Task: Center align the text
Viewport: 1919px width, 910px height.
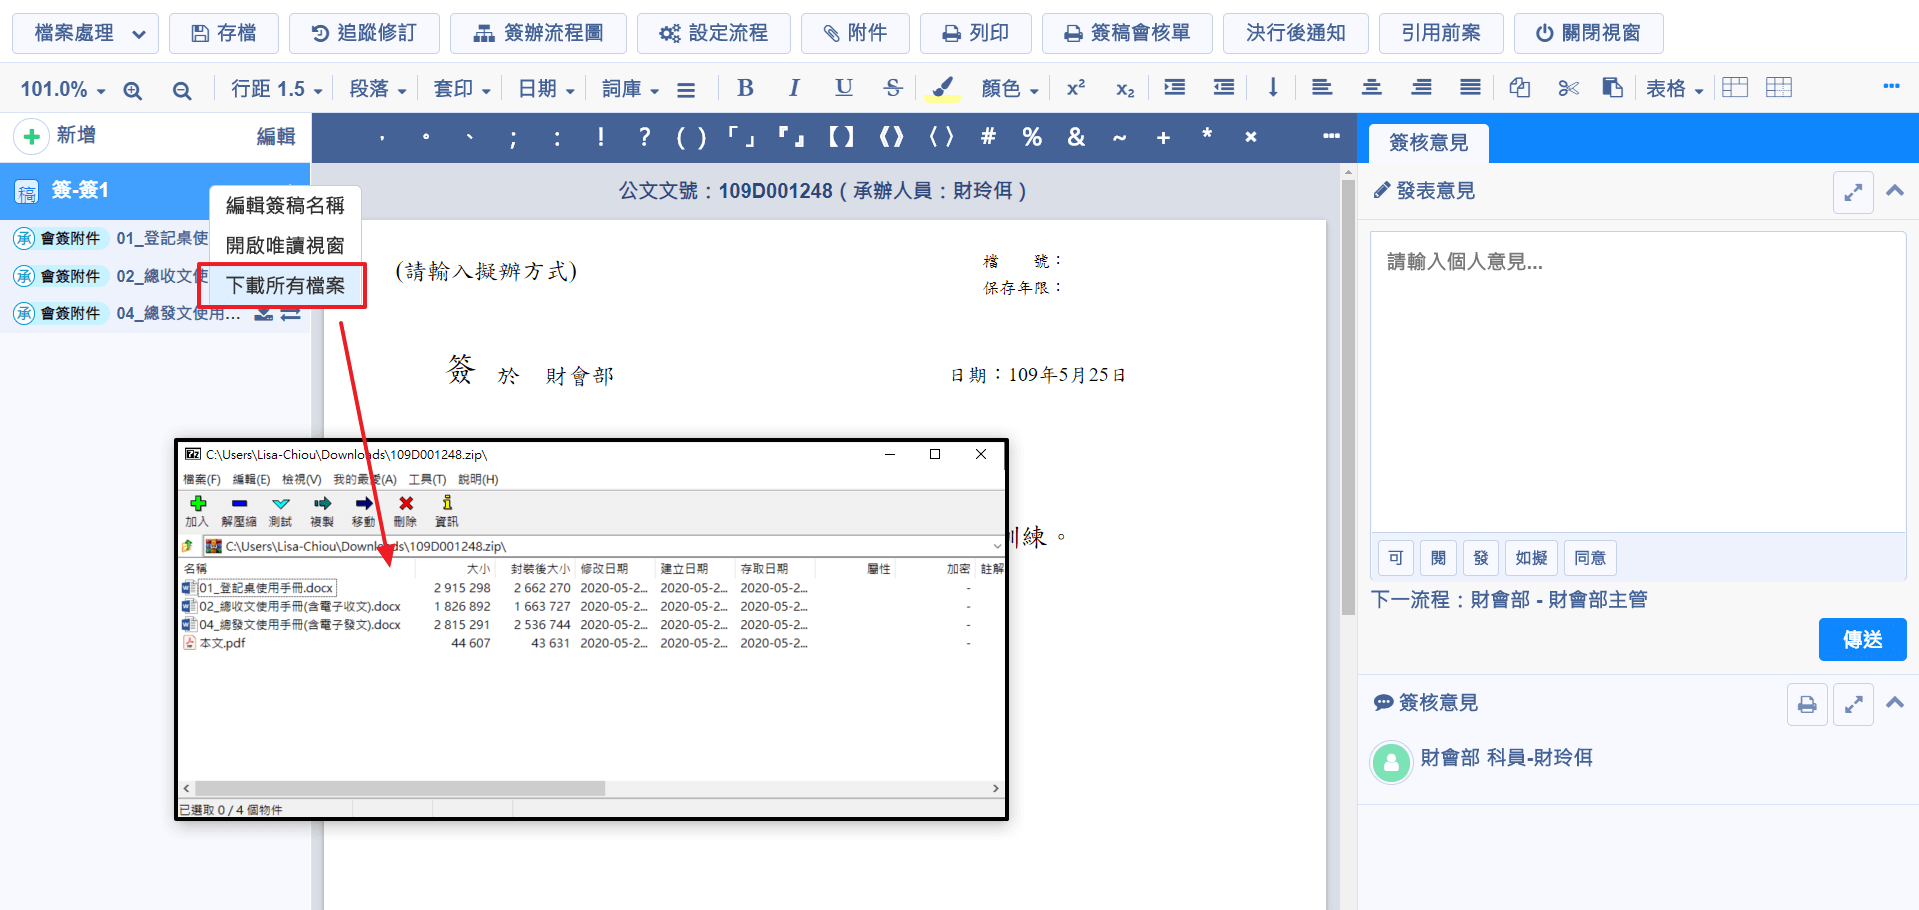Action: [1371, 88]
